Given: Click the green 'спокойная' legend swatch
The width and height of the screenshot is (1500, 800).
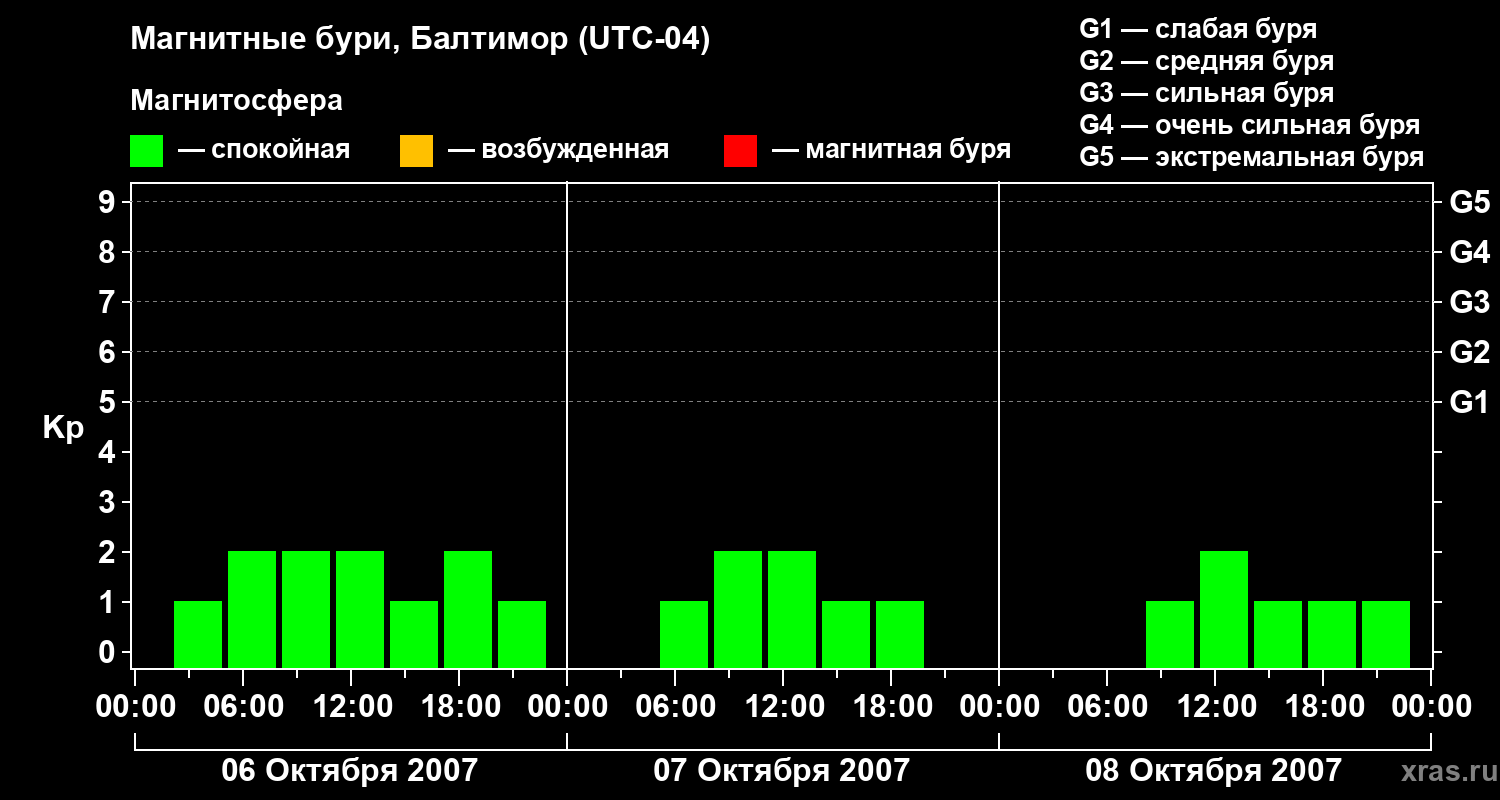Looking at the screenshot, I should coord(146,150).
